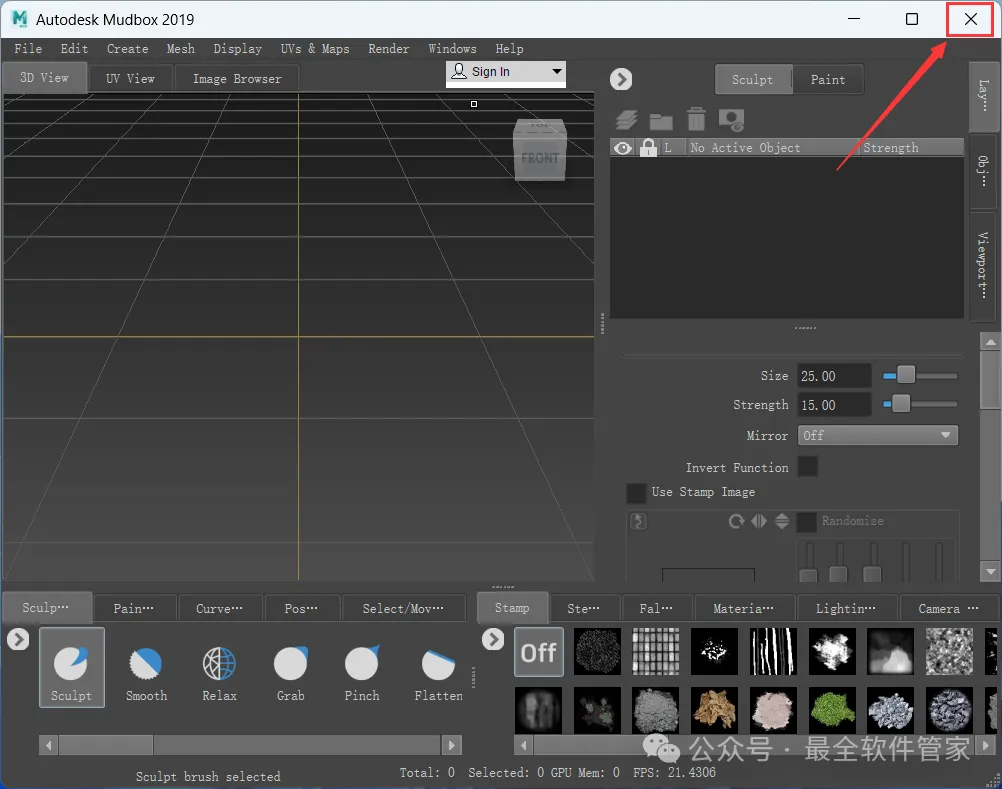Turn stamp Off in stamp tray
The image size is (1002, 789).
[x=539, y=652]
